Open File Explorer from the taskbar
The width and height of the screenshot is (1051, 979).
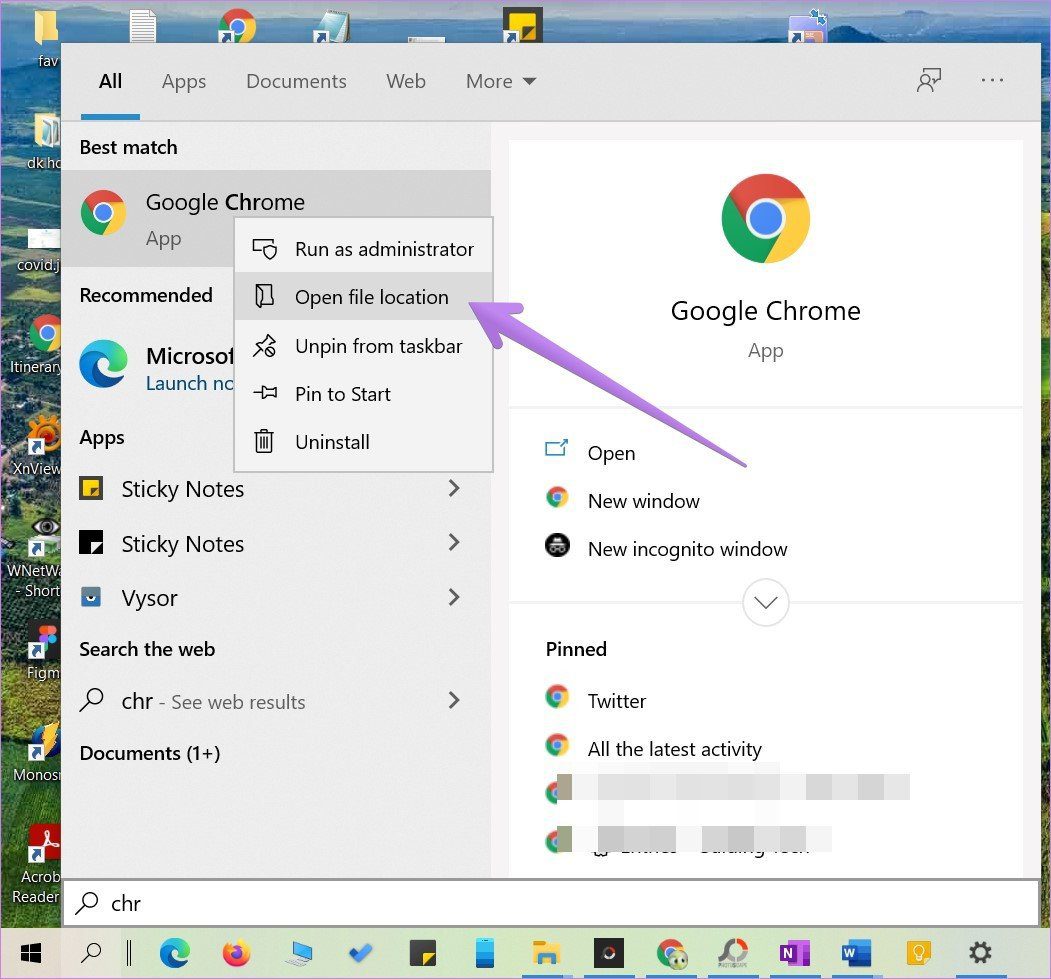[546, 952]
